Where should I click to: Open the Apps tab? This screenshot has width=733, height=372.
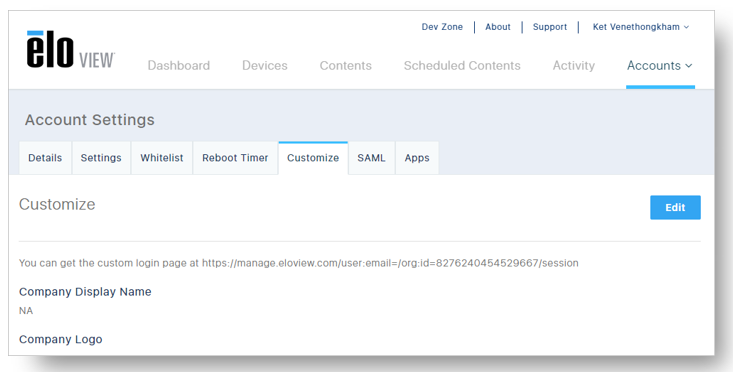(417, 158)
